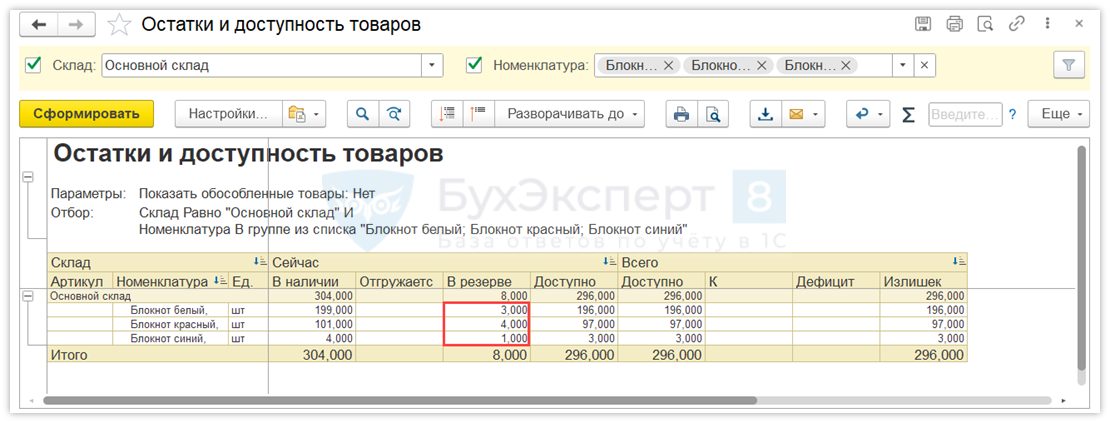Open the Склад field dropdown list
Image resolution: width=1110 pixels, height=423 pixels.
click(x=432, y=65)
